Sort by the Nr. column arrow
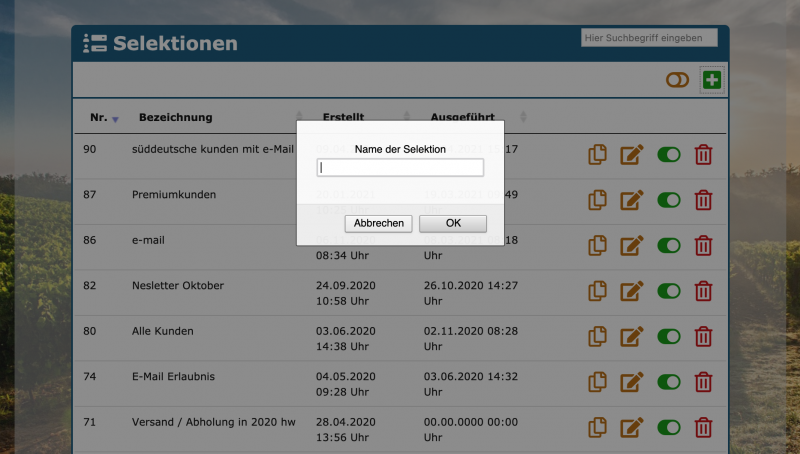The width and height of the screenshot is (800, 454). pyautogui.click(x=115, y=119)
